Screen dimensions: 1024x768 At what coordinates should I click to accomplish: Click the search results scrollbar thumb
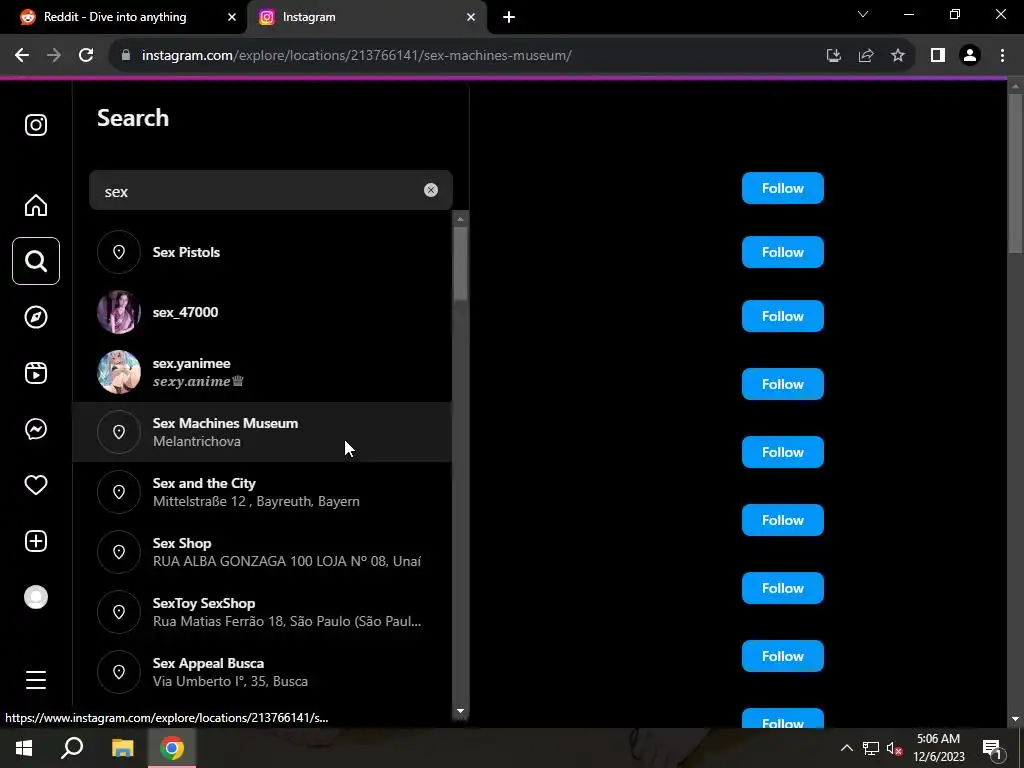[x=460, y=264]
